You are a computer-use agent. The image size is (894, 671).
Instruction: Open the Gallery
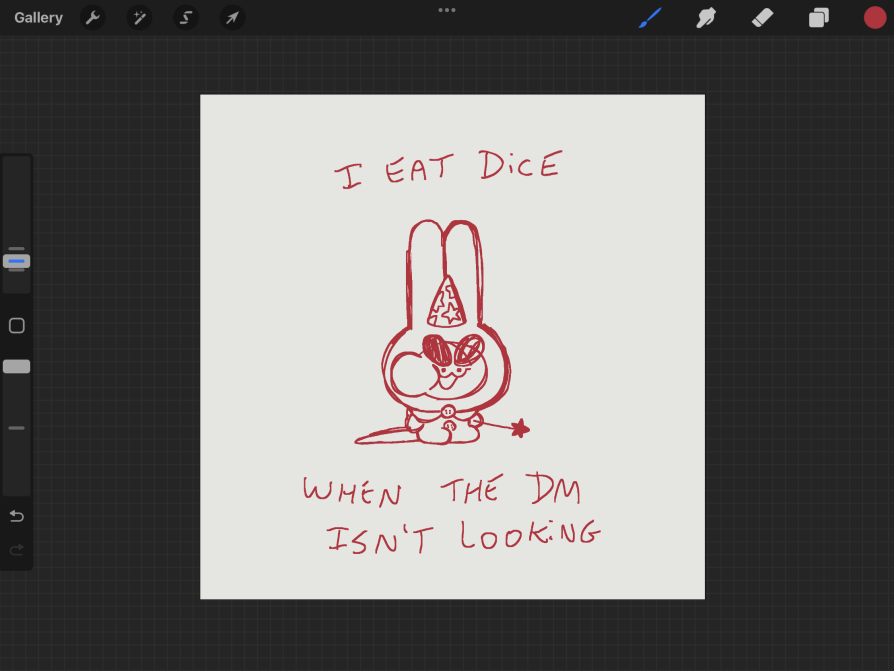tap(38, 18)
